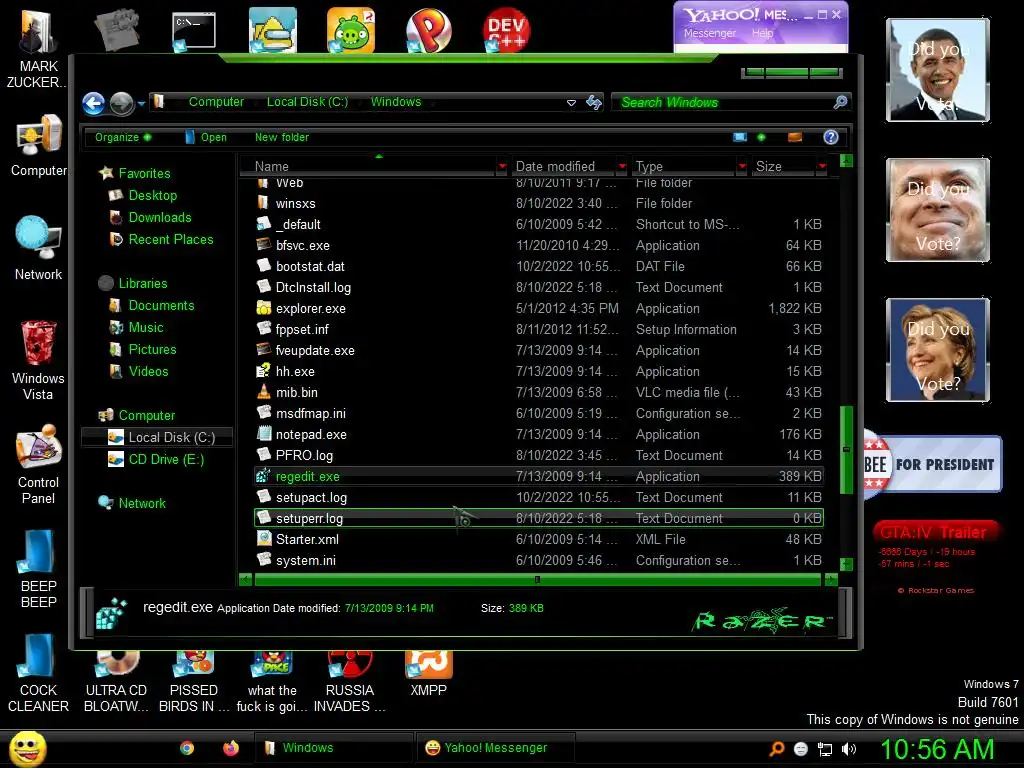
Task: Open the Bad Piggies desktop icon
Action: (x=351, y=30)
